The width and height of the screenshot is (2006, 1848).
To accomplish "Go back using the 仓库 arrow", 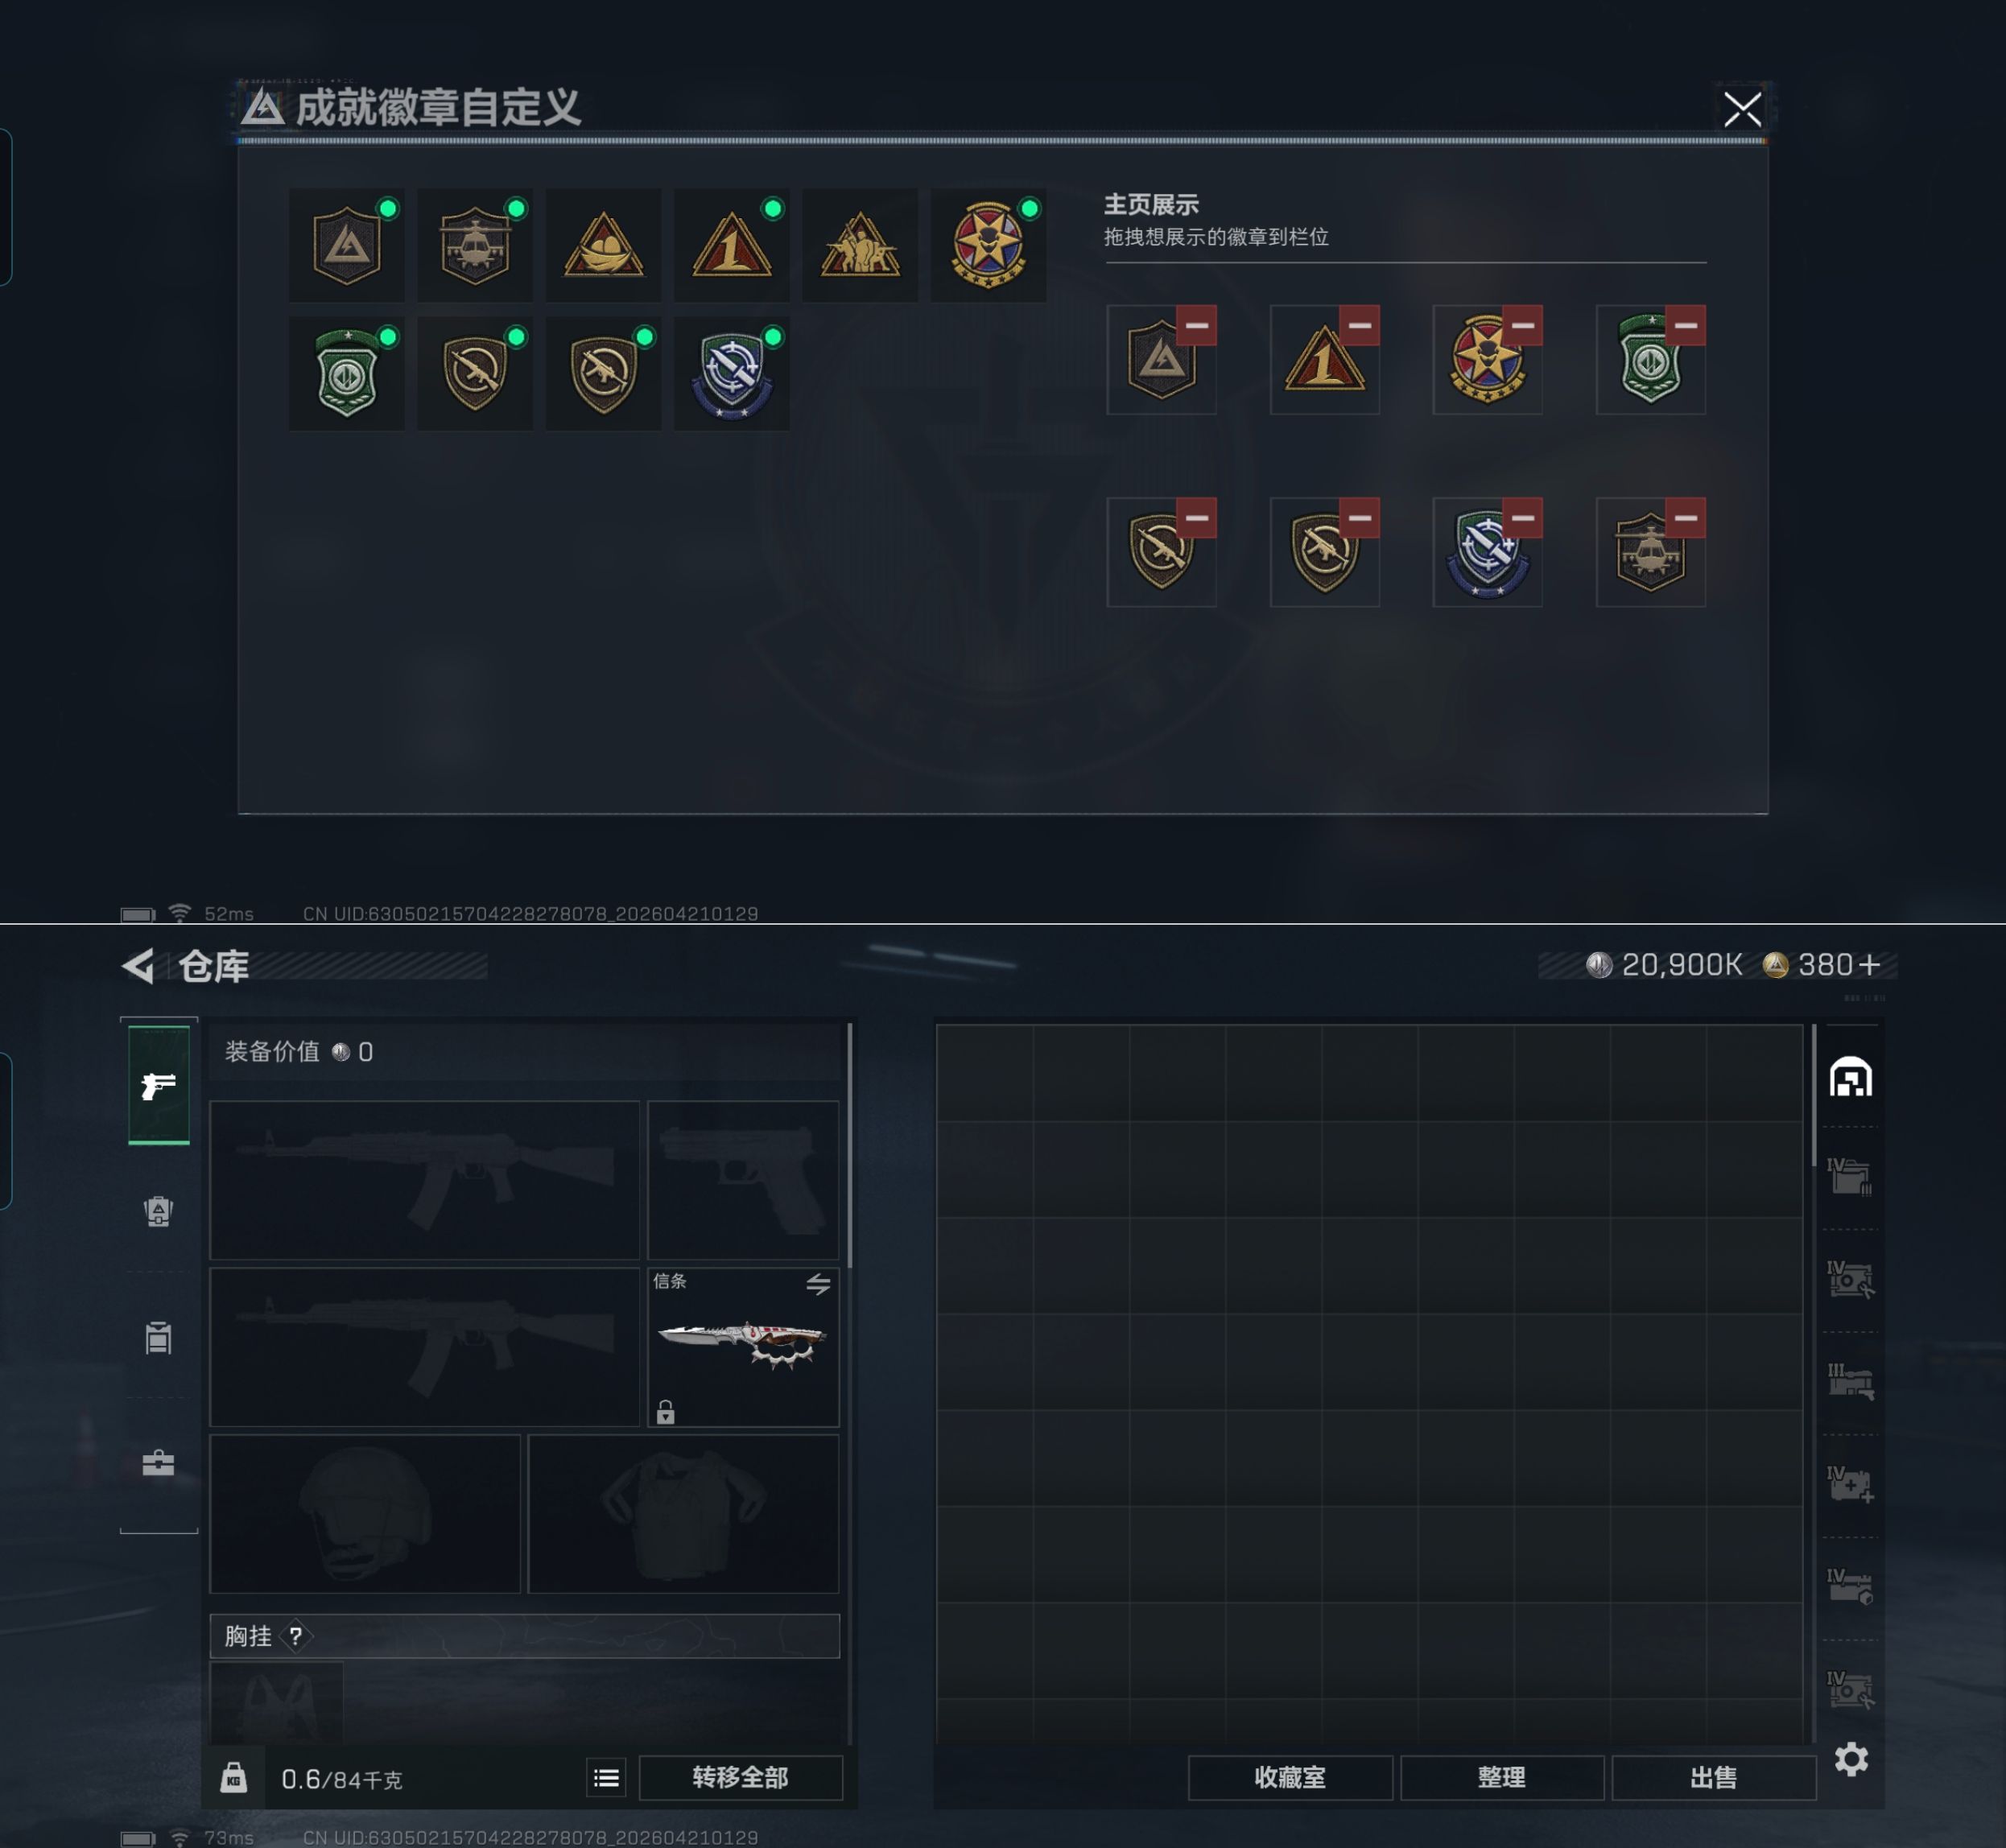I will coord(138,966).
